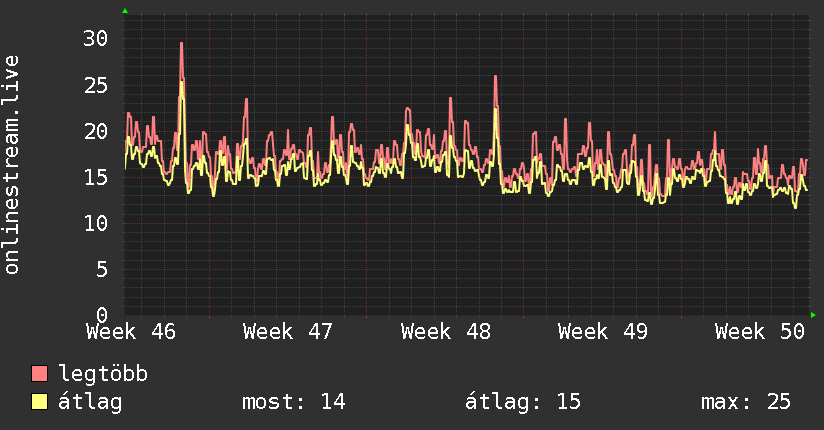This screenshot has width=824, height=430.
Task: Click the tall red peak in Week 48
Action: 496,78
